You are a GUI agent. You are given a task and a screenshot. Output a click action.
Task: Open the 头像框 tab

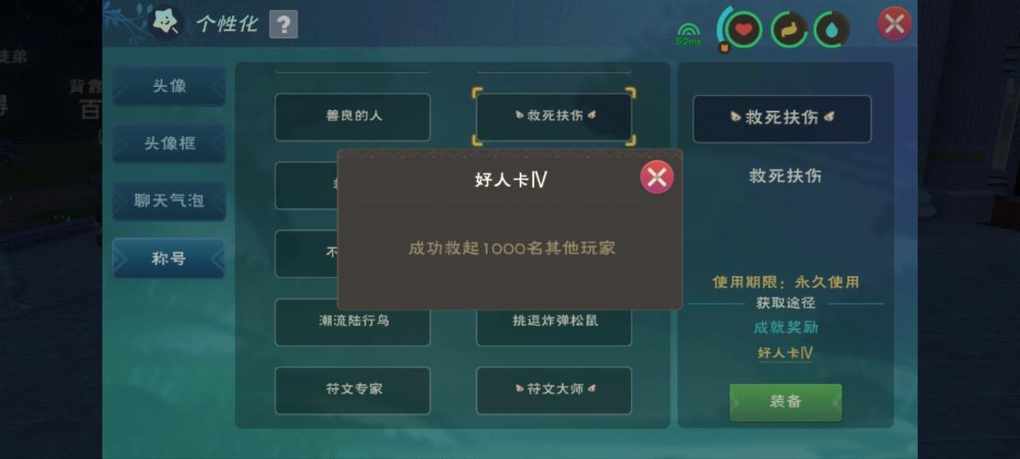tap(169, 143)
